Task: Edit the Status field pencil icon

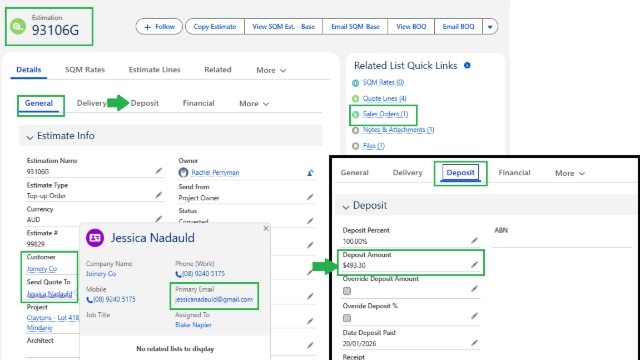Action: point(310,221)
